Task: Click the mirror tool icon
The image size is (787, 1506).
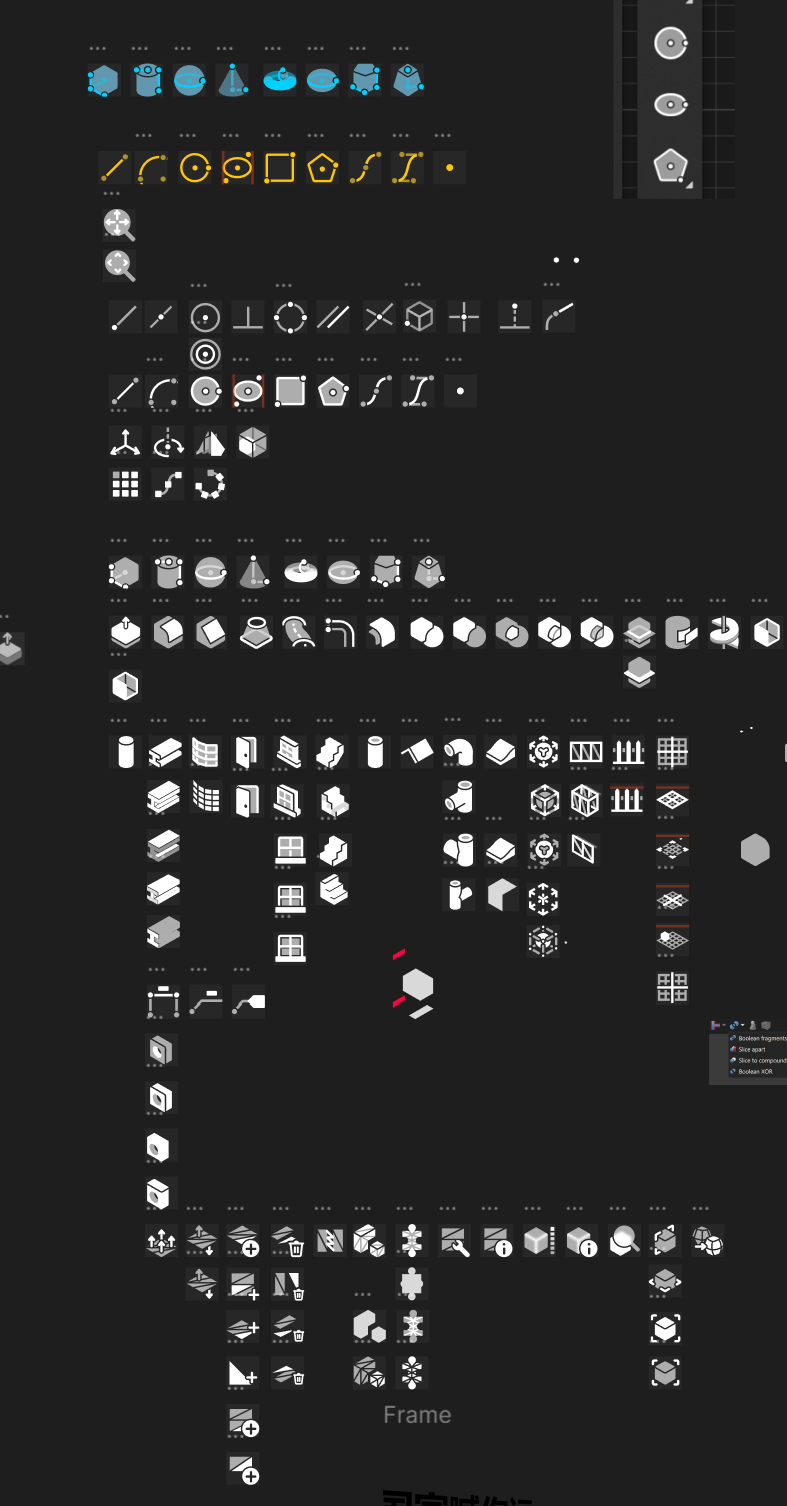Action: pos(210,442)
